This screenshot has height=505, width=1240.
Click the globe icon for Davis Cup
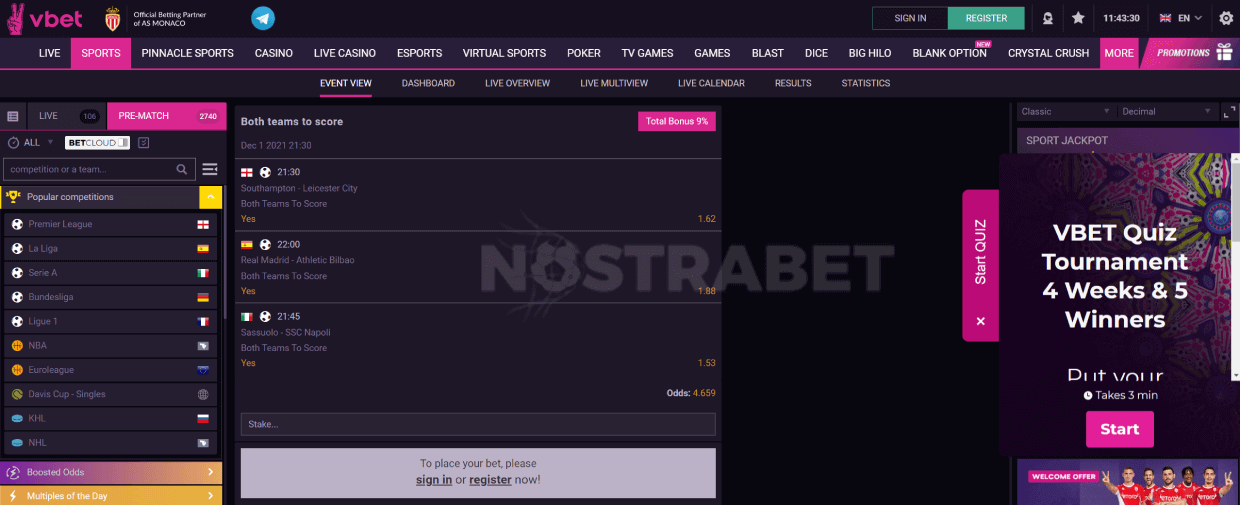(x=203, y=394)
